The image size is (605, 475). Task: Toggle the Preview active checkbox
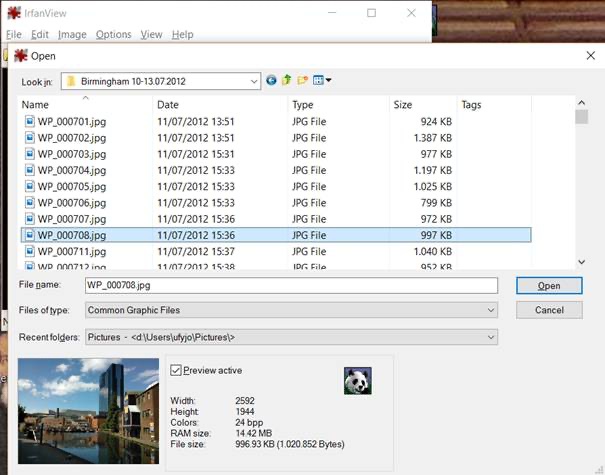176,370
